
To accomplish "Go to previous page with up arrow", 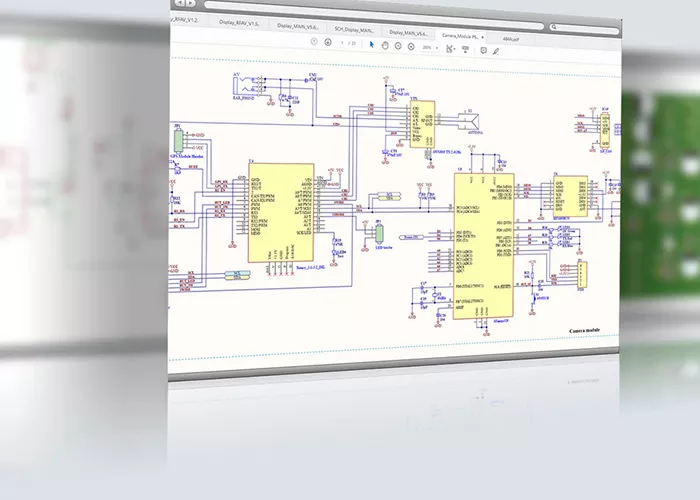I will [314, 42].
